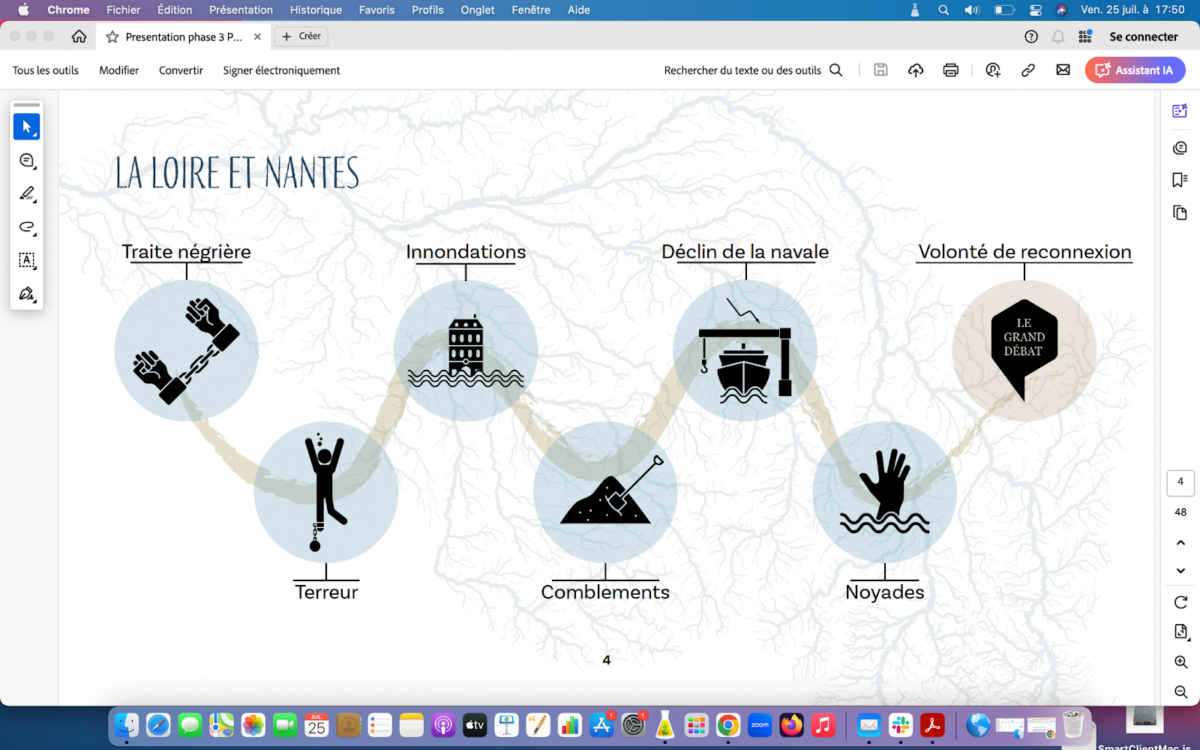Choose the highlighter tool
1200x750 pixels.
pos(27,194)
